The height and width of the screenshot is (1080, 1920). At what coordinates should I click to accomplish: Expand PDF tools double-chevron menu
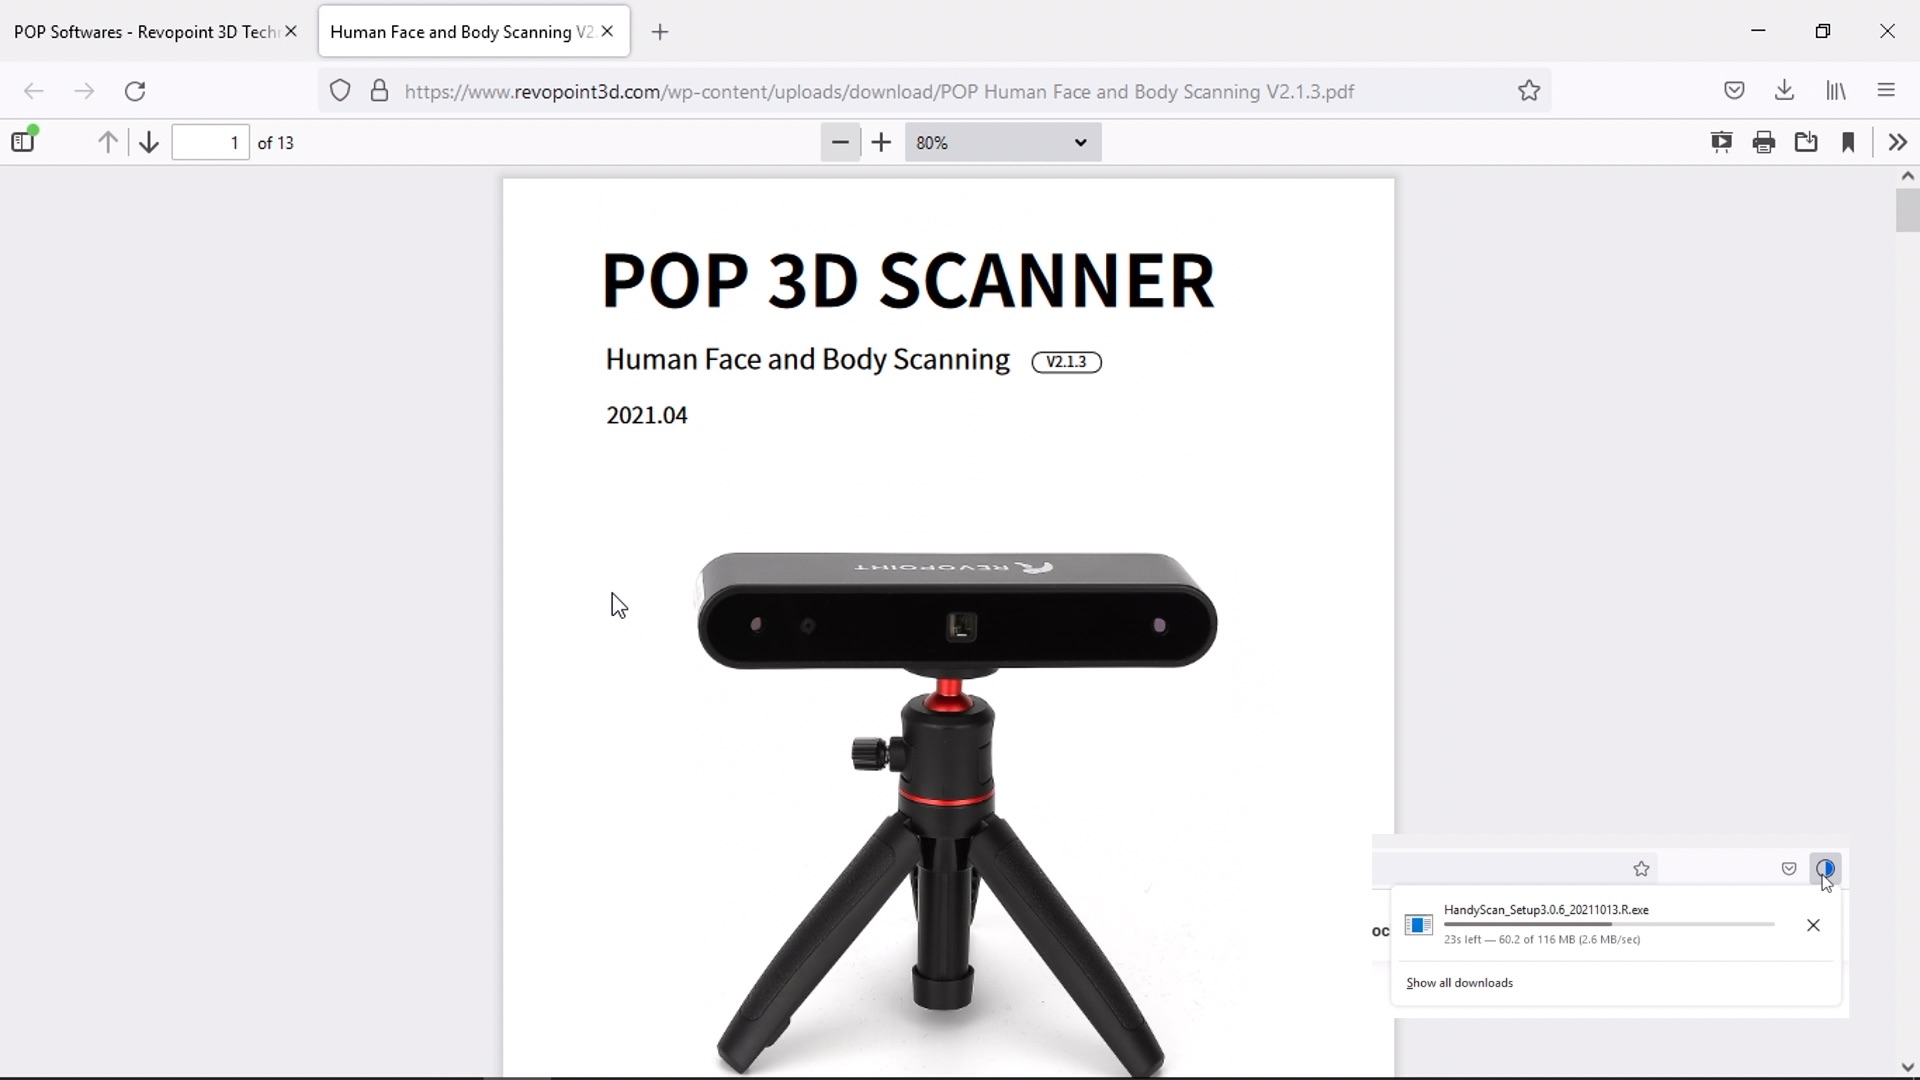[1897, 142]
